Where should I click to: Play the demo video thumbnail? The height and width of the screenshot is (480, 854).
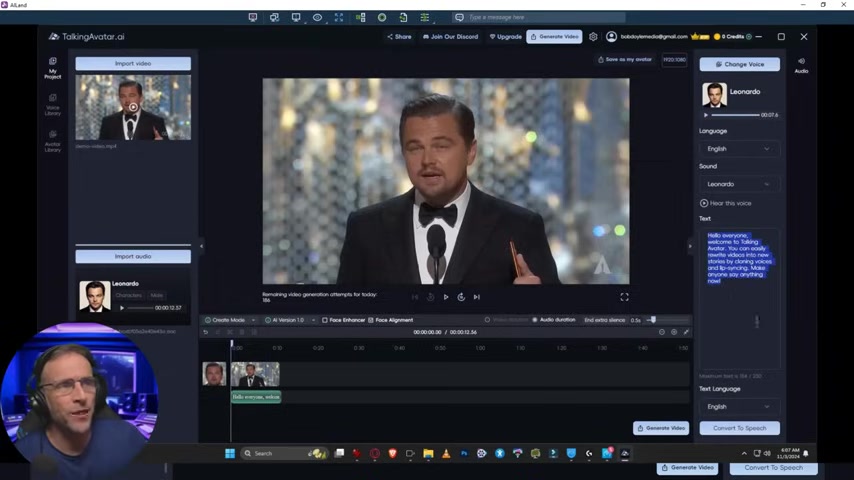[133, 107]
